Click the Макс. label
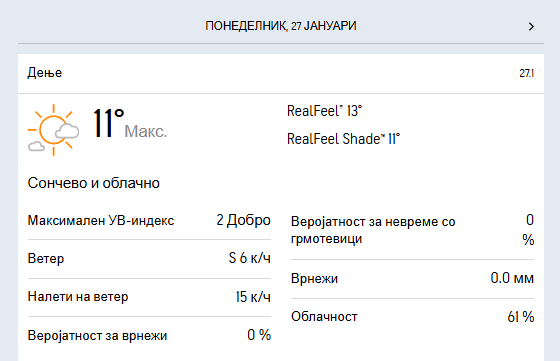Screen dimensions: 560x361 tap(145, 131)
